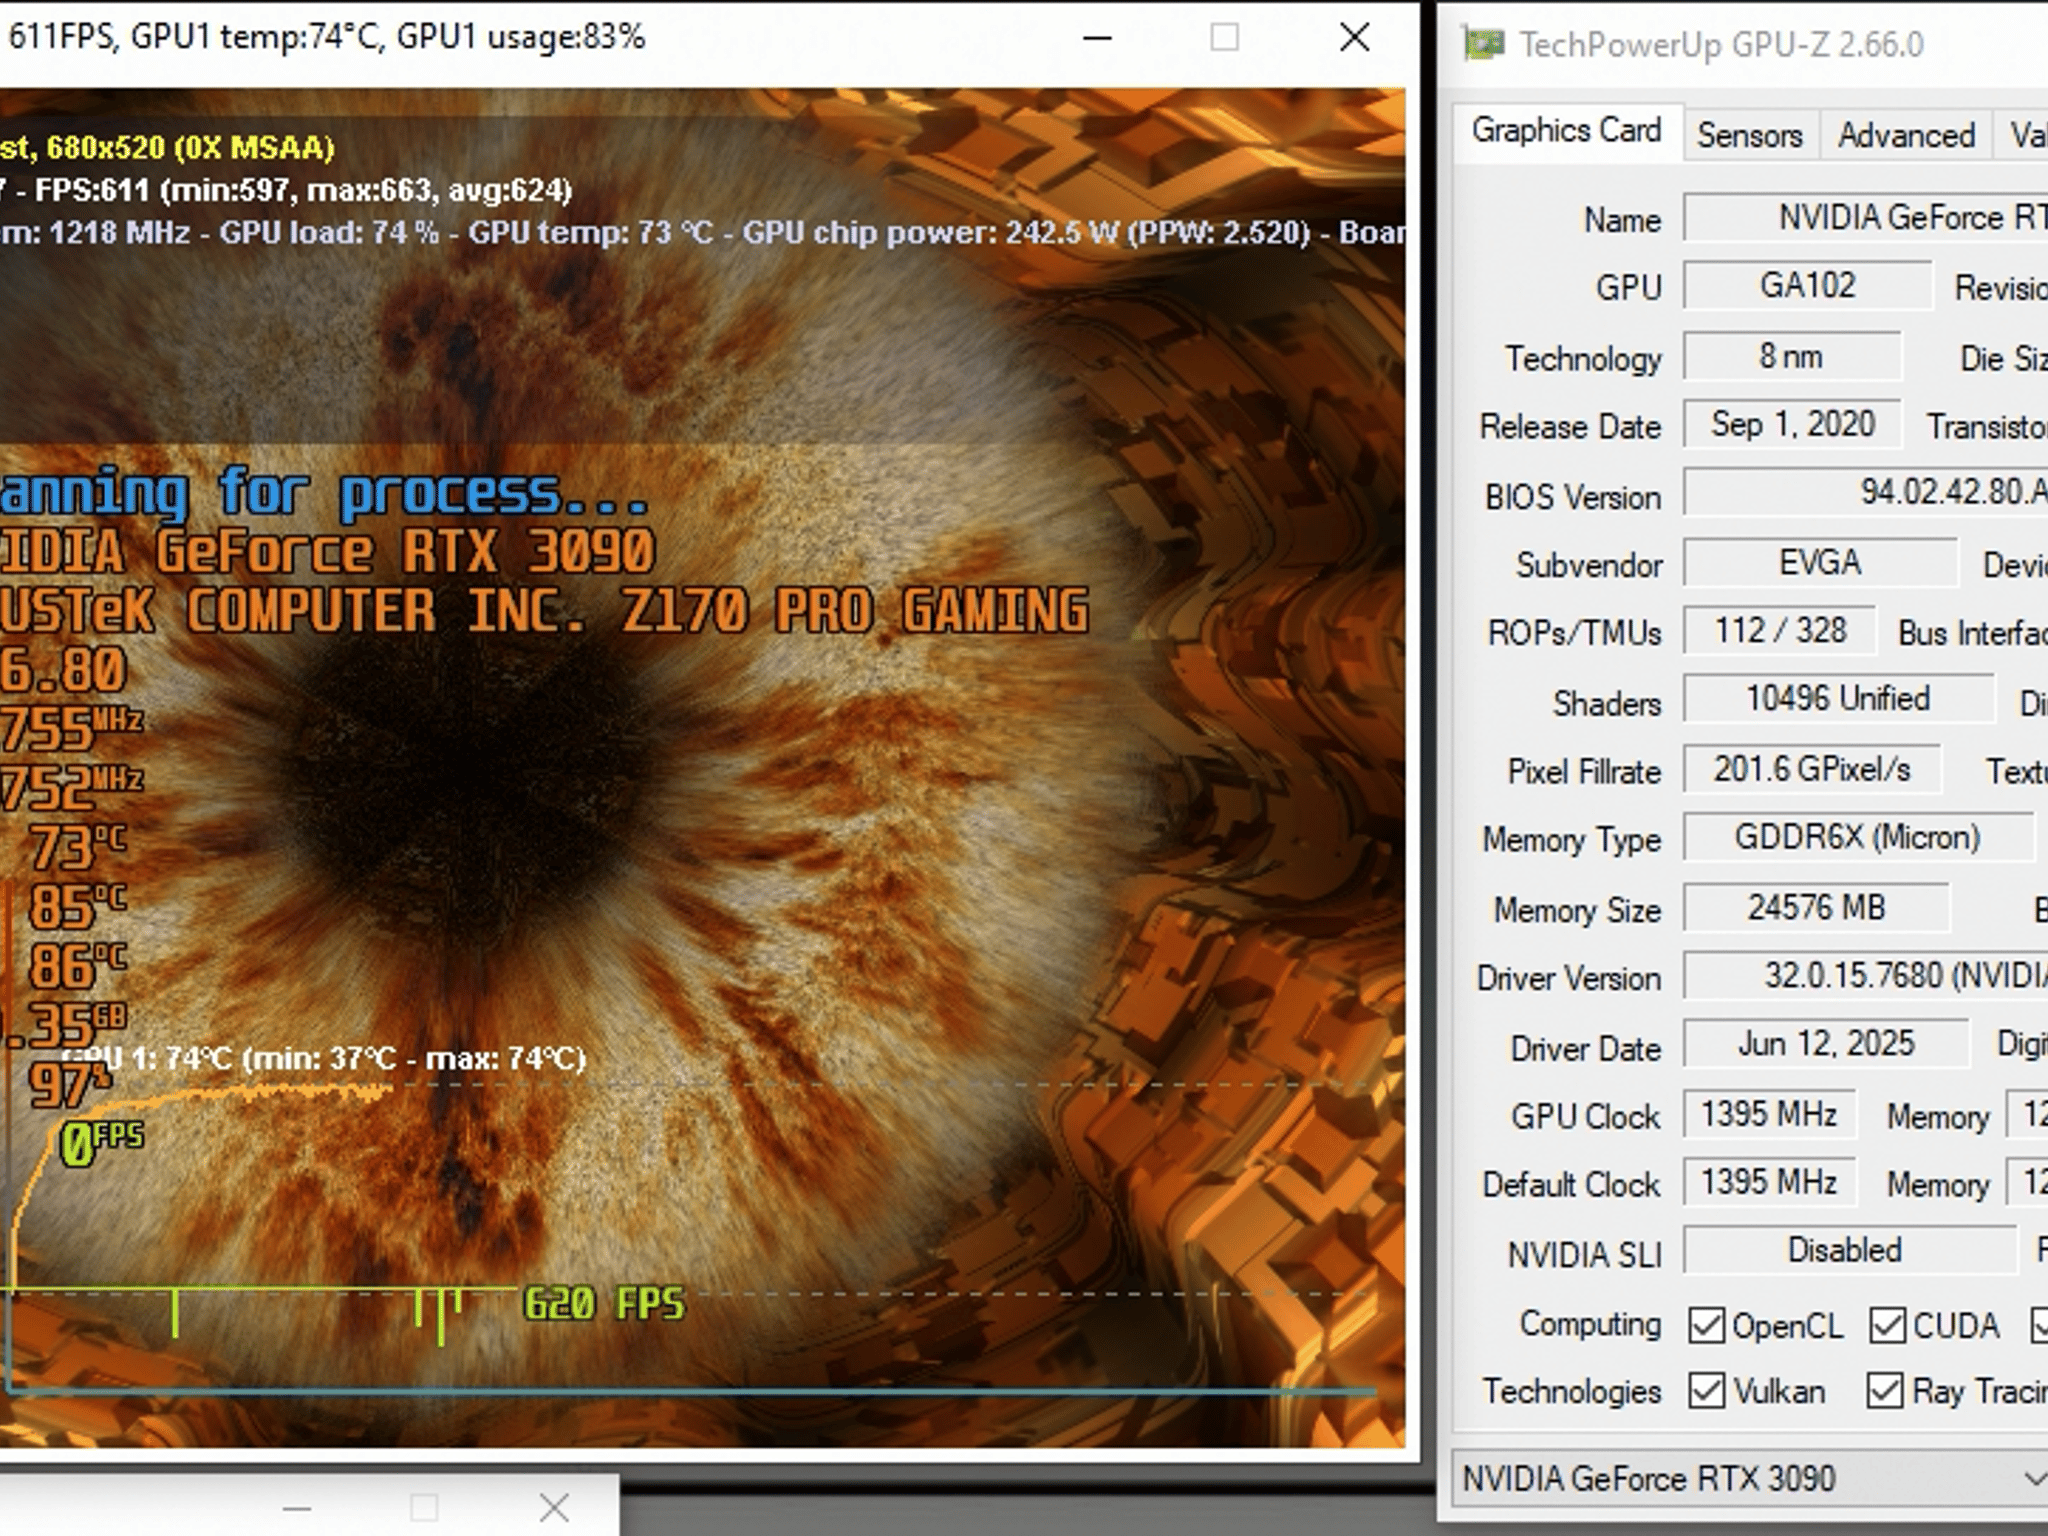This screenshot has height=1536, width=2048.
Task: Click the NVIDIA GeForce RTX 3090 overlay text
Action: [327, 552]
